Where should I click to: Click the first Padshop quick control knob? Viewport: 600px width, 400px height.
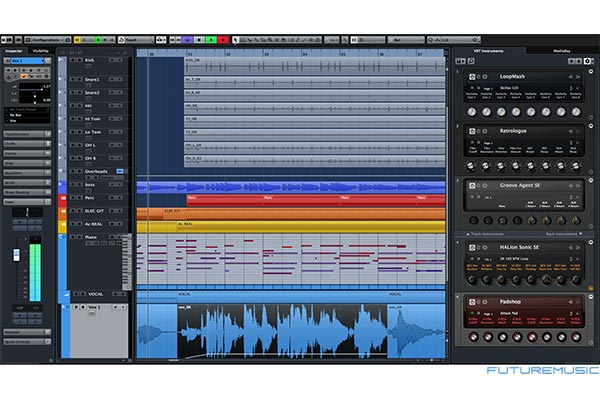[474, 337]
